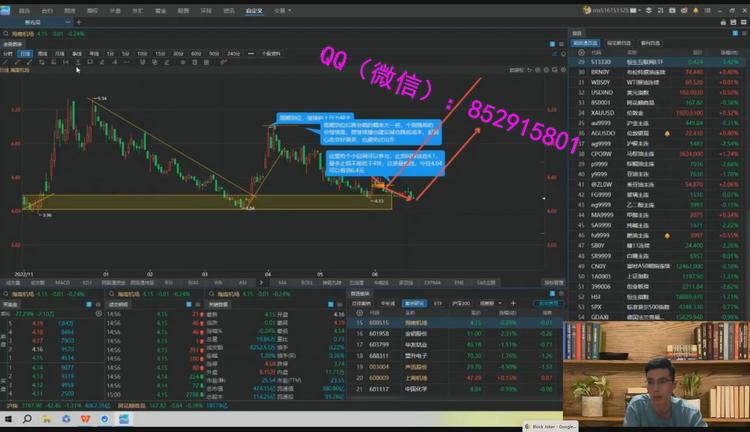Switch to the 保证金自选 watchlist tab
Image resolution: width=750 pixels, height=432 pixels.
click(618, 44)
